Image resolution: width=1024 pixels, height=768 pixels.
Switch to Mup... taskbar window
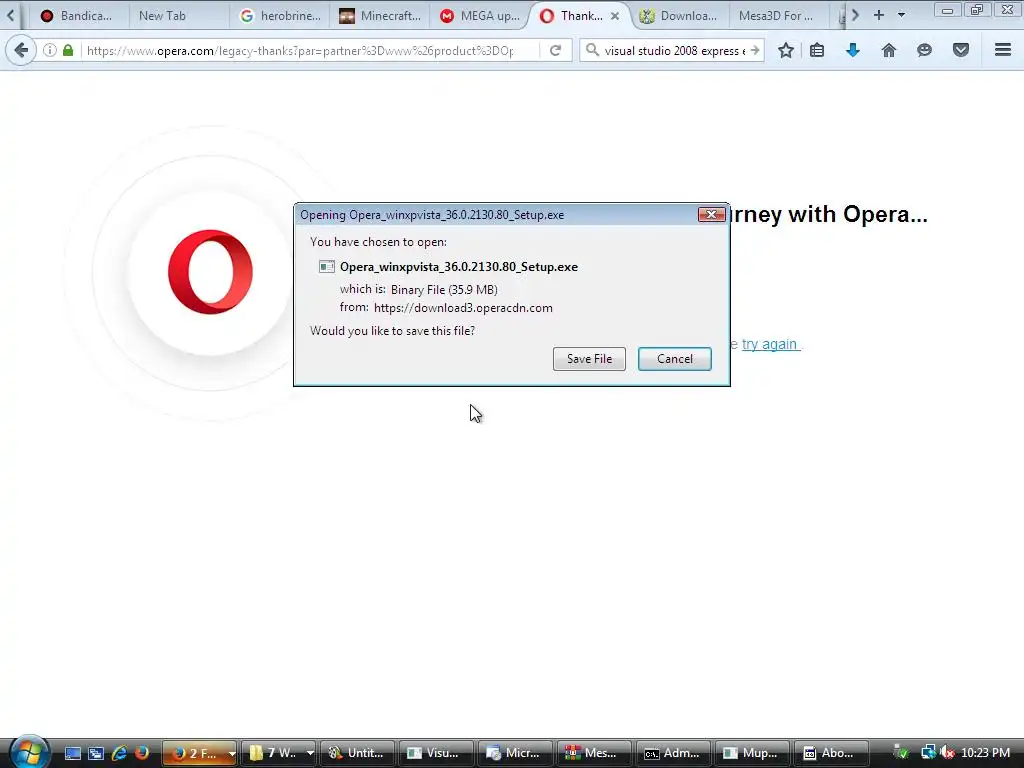click(752, 753)
